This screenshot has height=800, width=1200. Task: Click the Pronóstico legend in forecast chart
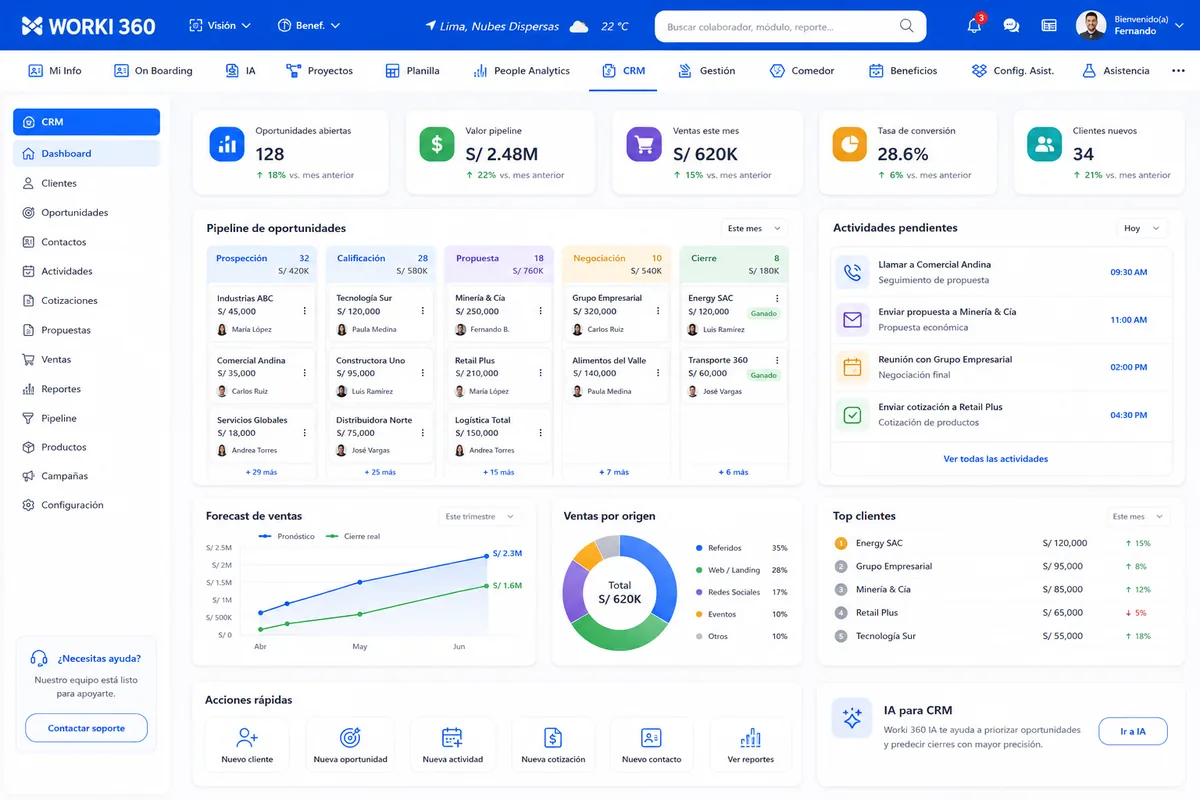tap(286, 536)
